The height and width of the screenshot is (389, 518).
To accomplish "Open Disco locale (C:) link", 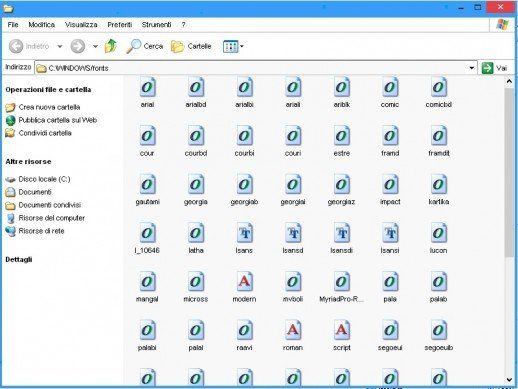I will point(38,179).
